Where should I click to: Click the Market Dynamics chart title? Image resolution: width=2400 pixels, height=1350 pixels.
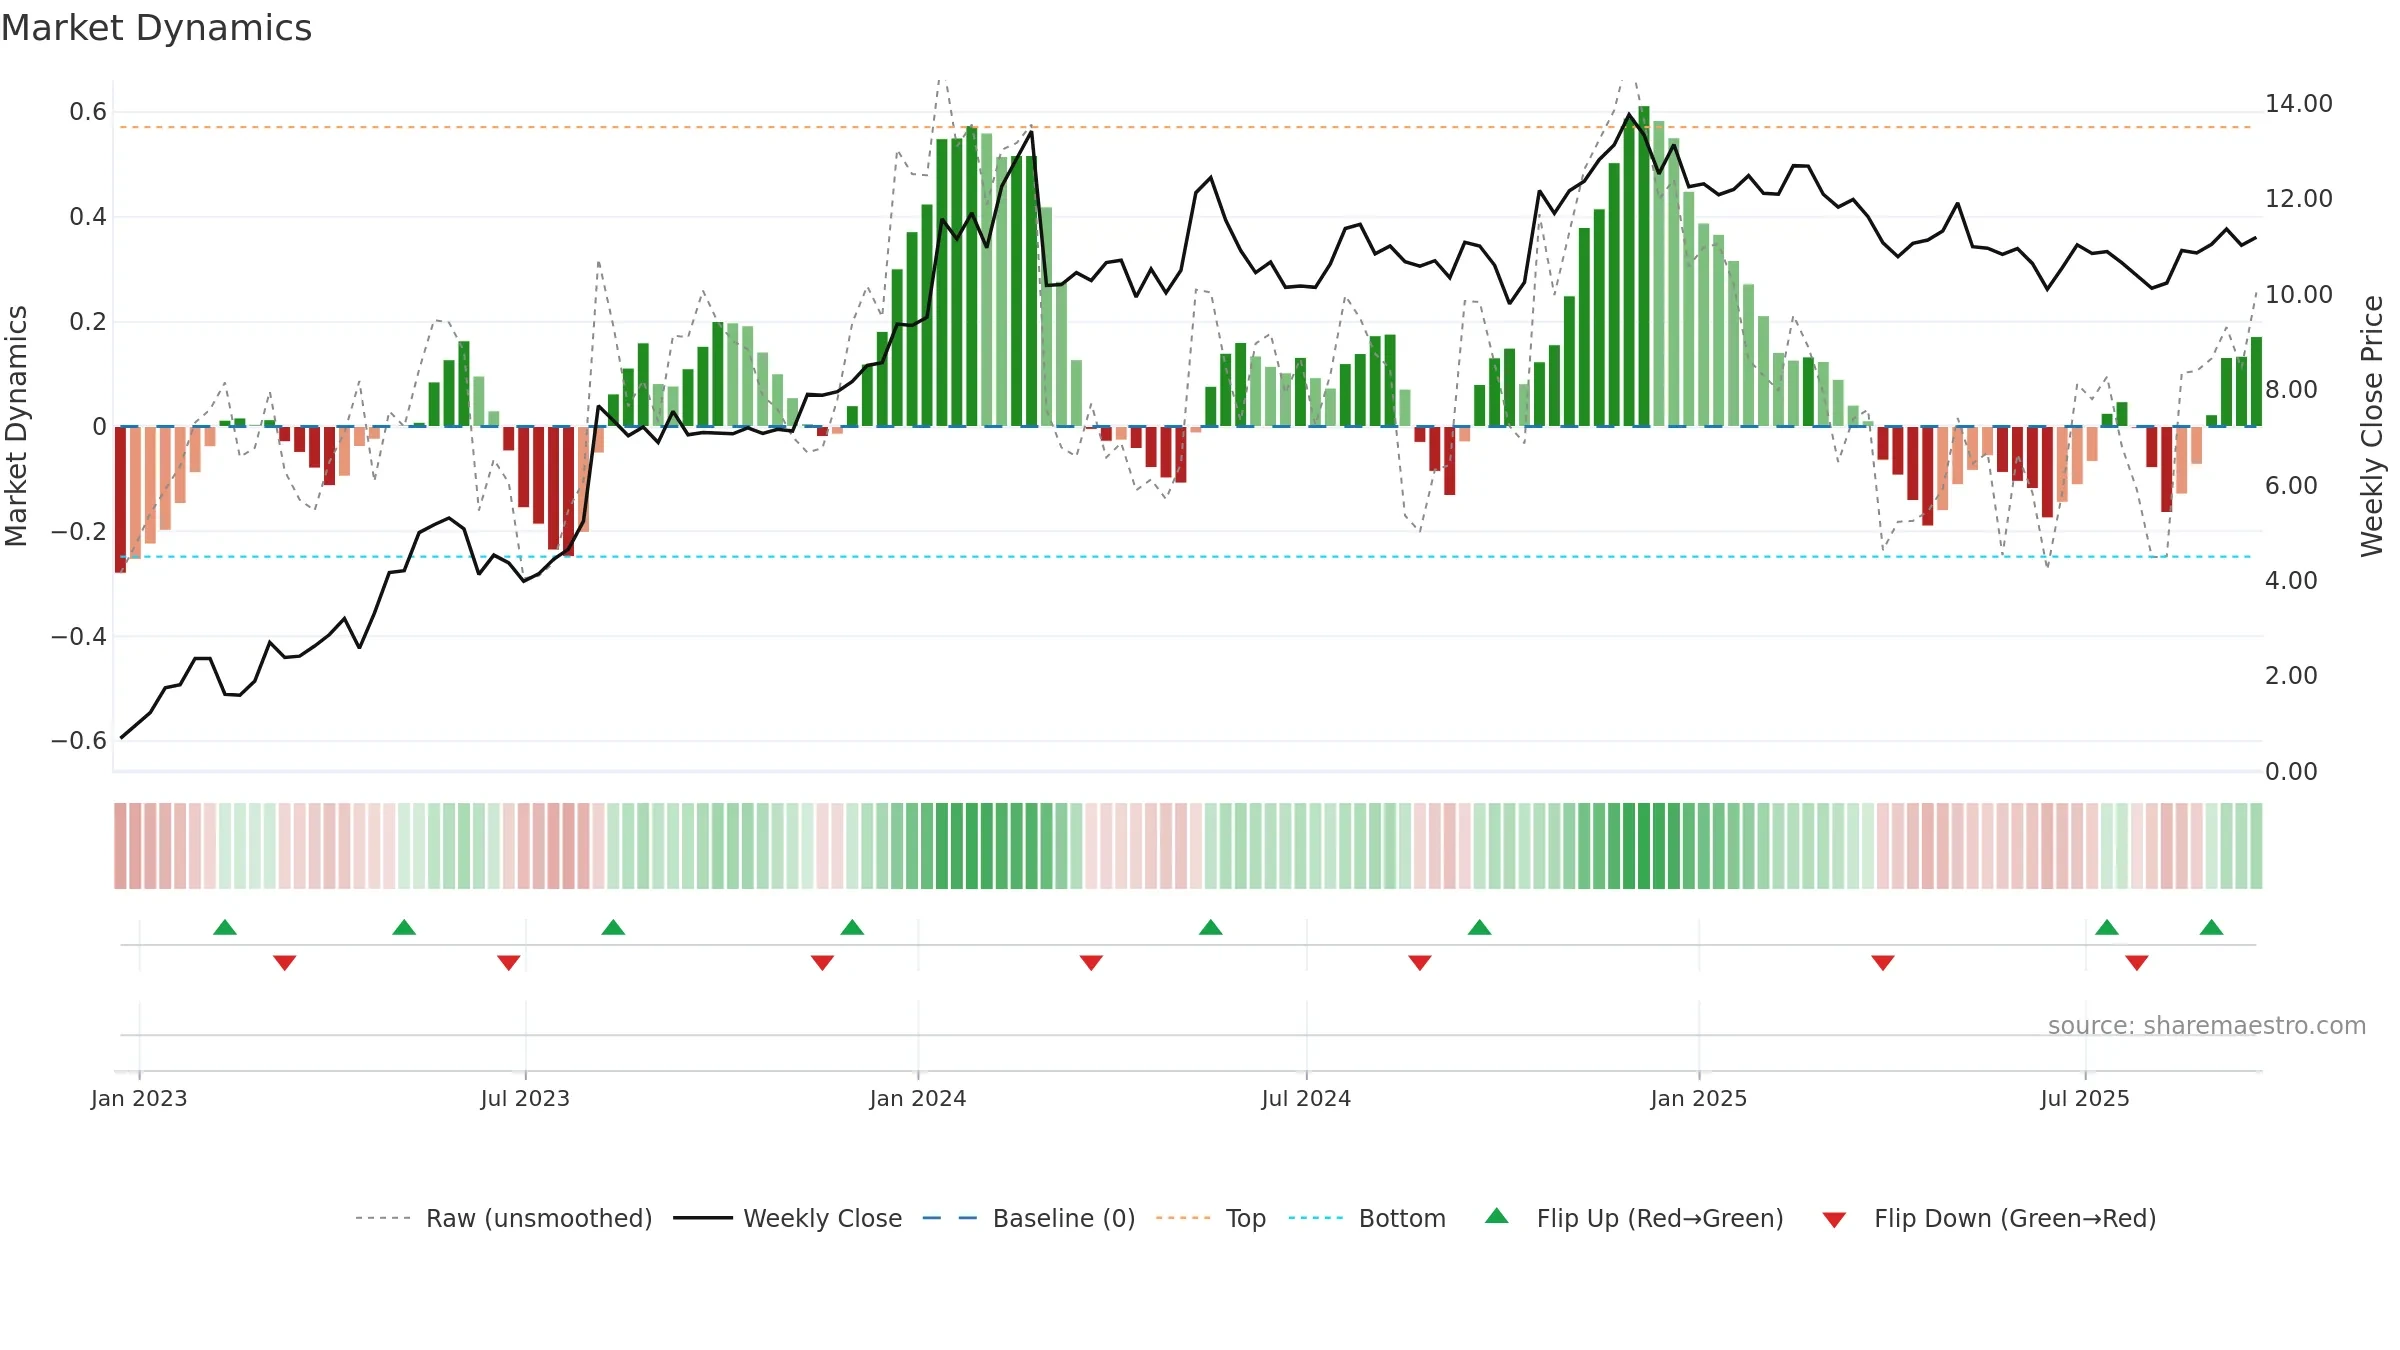[156, 28]
